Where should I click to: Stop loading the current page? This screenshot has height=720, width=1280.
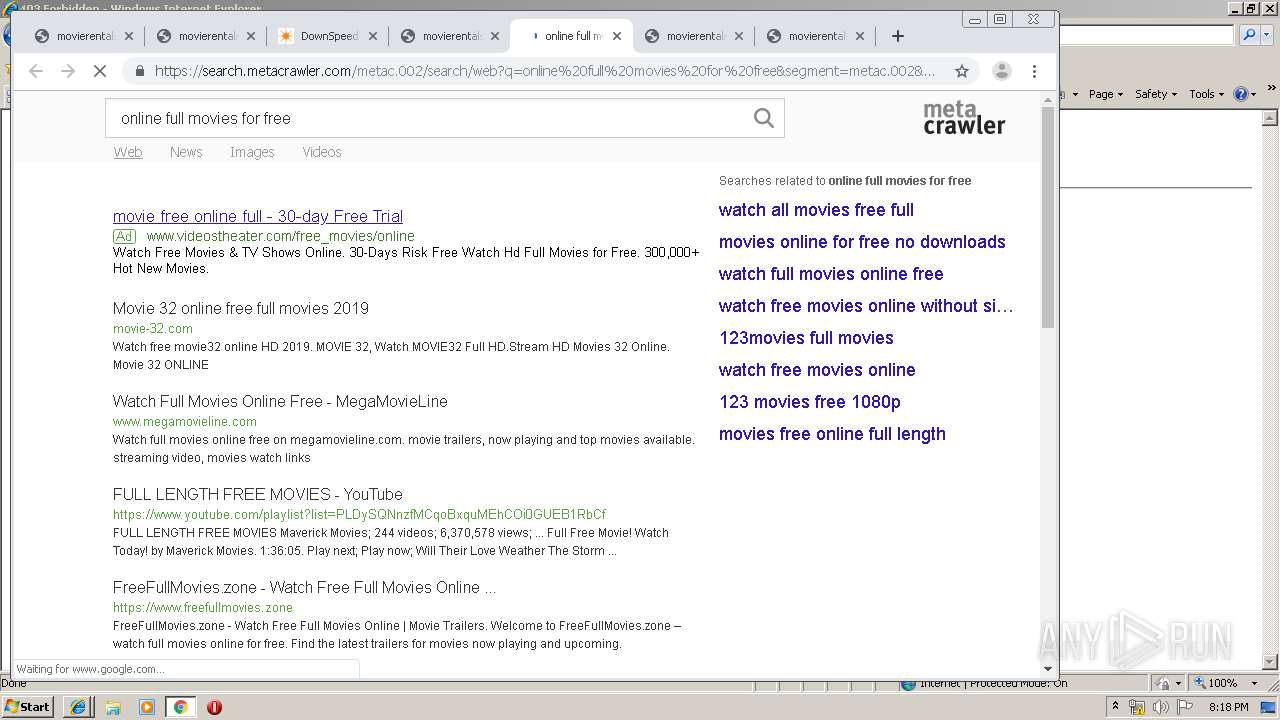click(101, 71)
